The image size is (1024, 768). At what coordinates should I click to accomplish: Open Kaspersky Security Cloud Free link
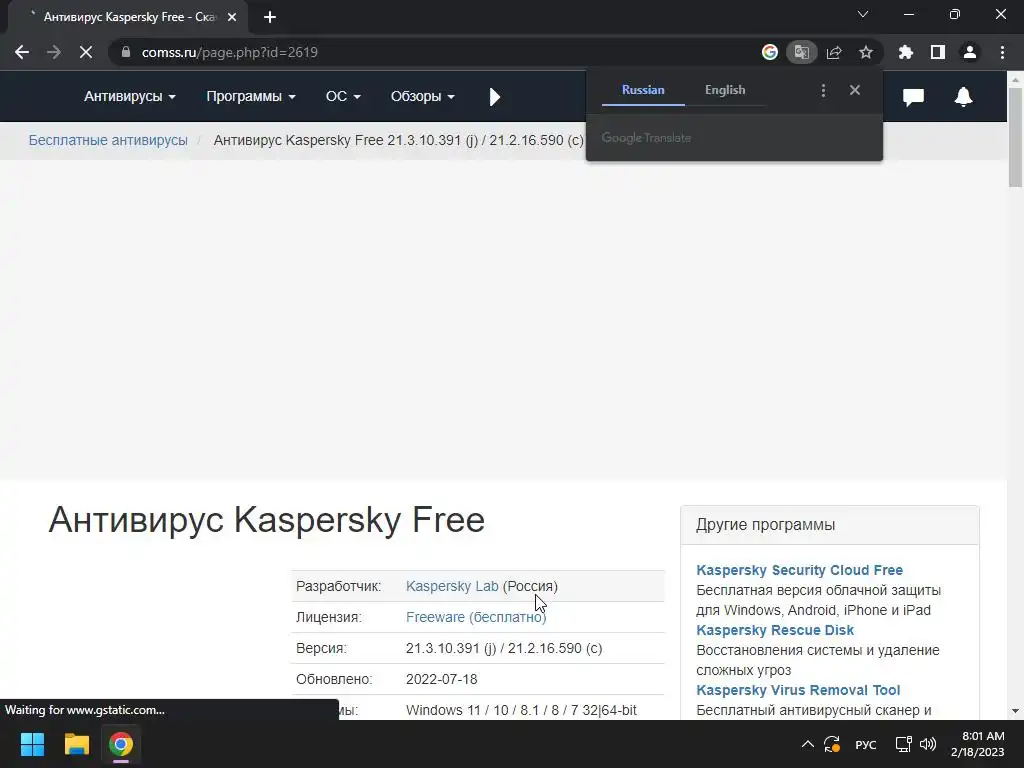pyautogui.click(x=799, y=570)
